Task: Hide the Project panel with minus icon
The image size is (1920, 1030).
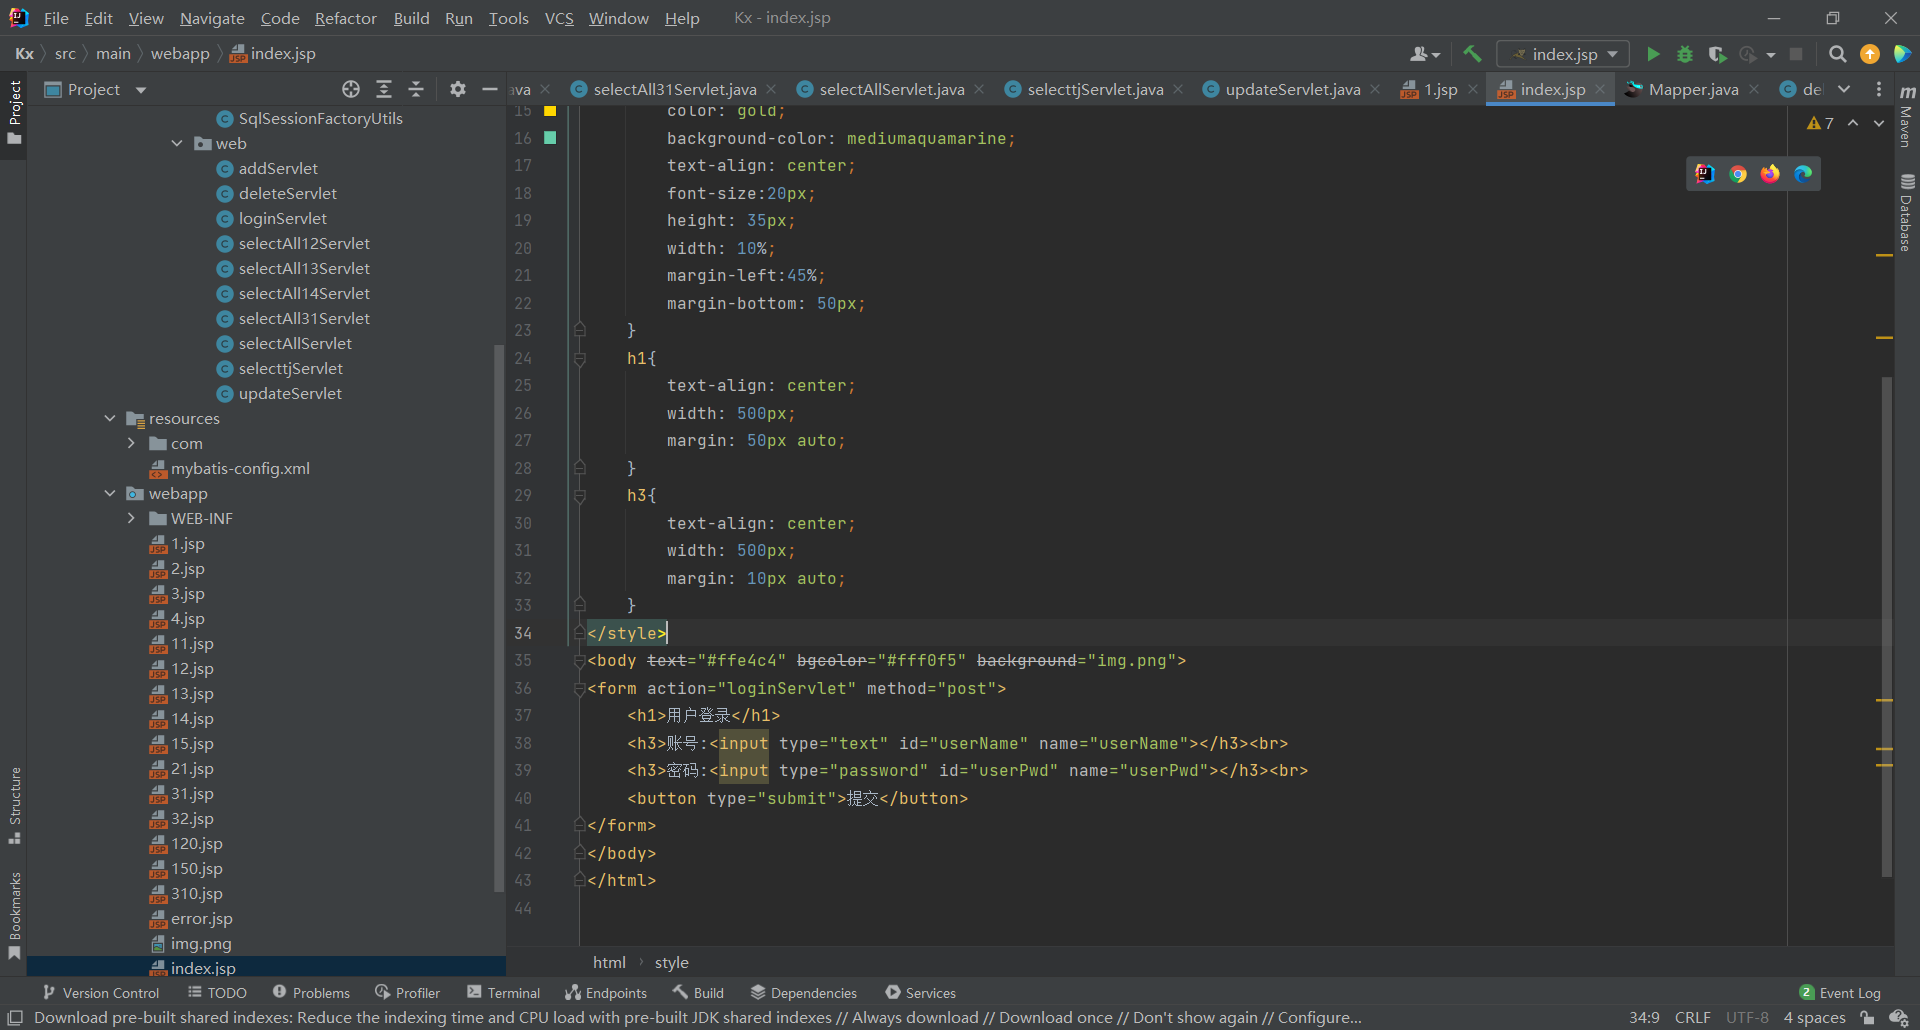Action: click(x=490, y=89)
